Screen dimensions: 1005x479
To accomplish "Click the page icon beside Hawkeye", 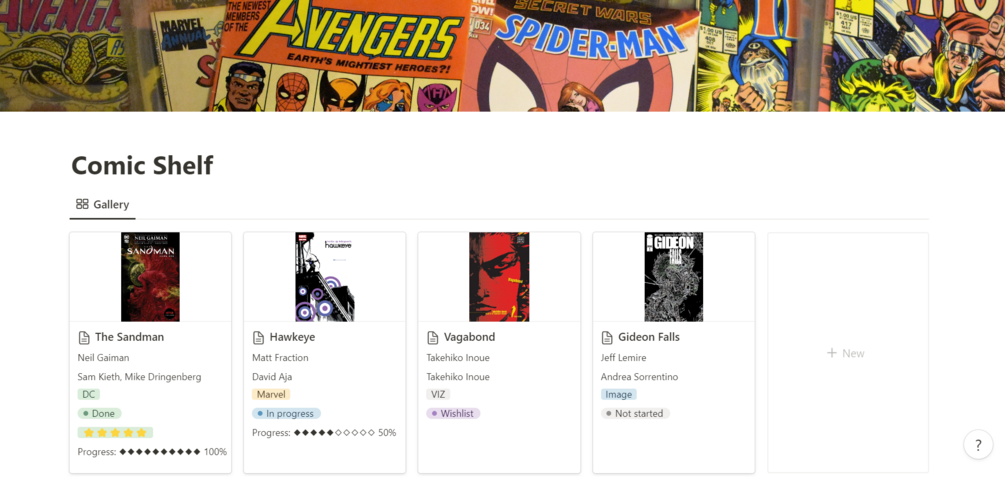I will click(258, 337).
